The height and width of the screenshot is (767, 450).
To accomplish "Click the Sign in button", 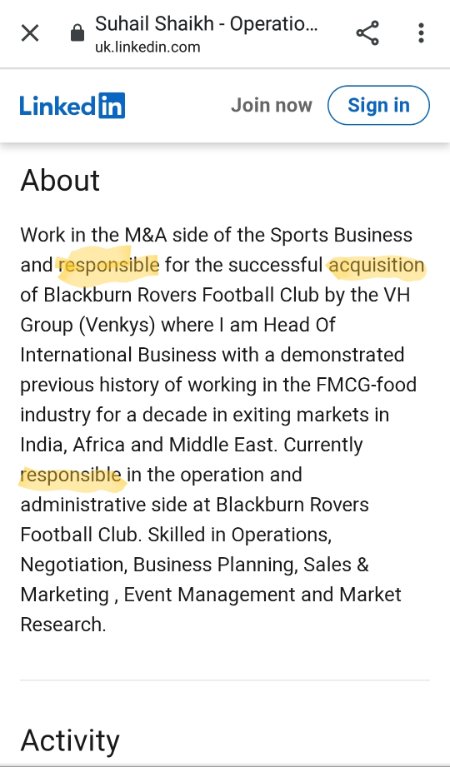I will (x=379, y=105).
